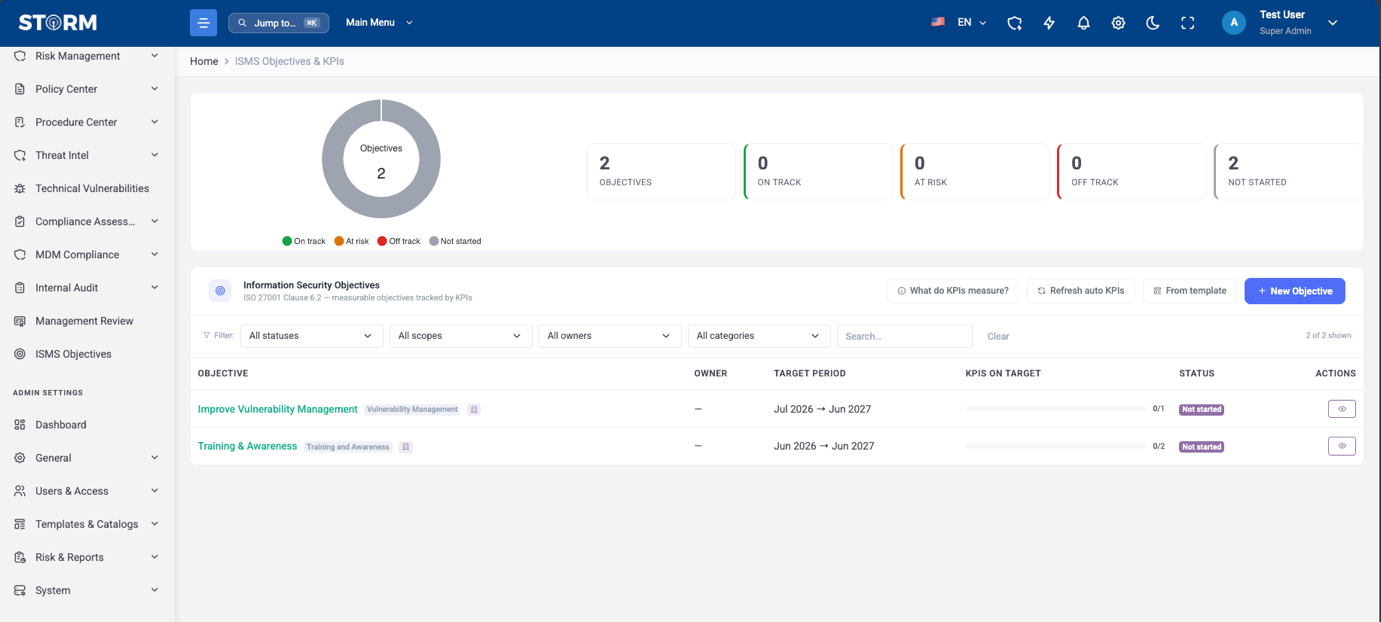Click the STORM logo
Image resolution: width=1381 pixels, height=622 pixels.
tap(58, 22)
